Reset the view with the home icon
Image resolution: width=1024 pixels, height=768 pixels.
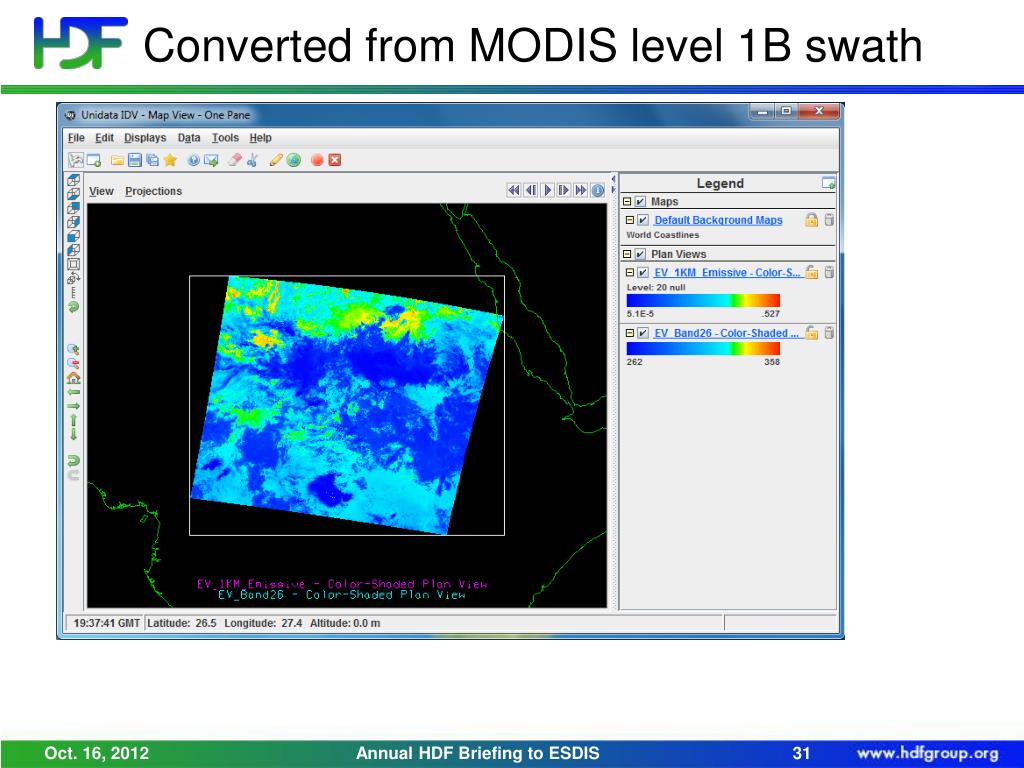coord(73,378)
